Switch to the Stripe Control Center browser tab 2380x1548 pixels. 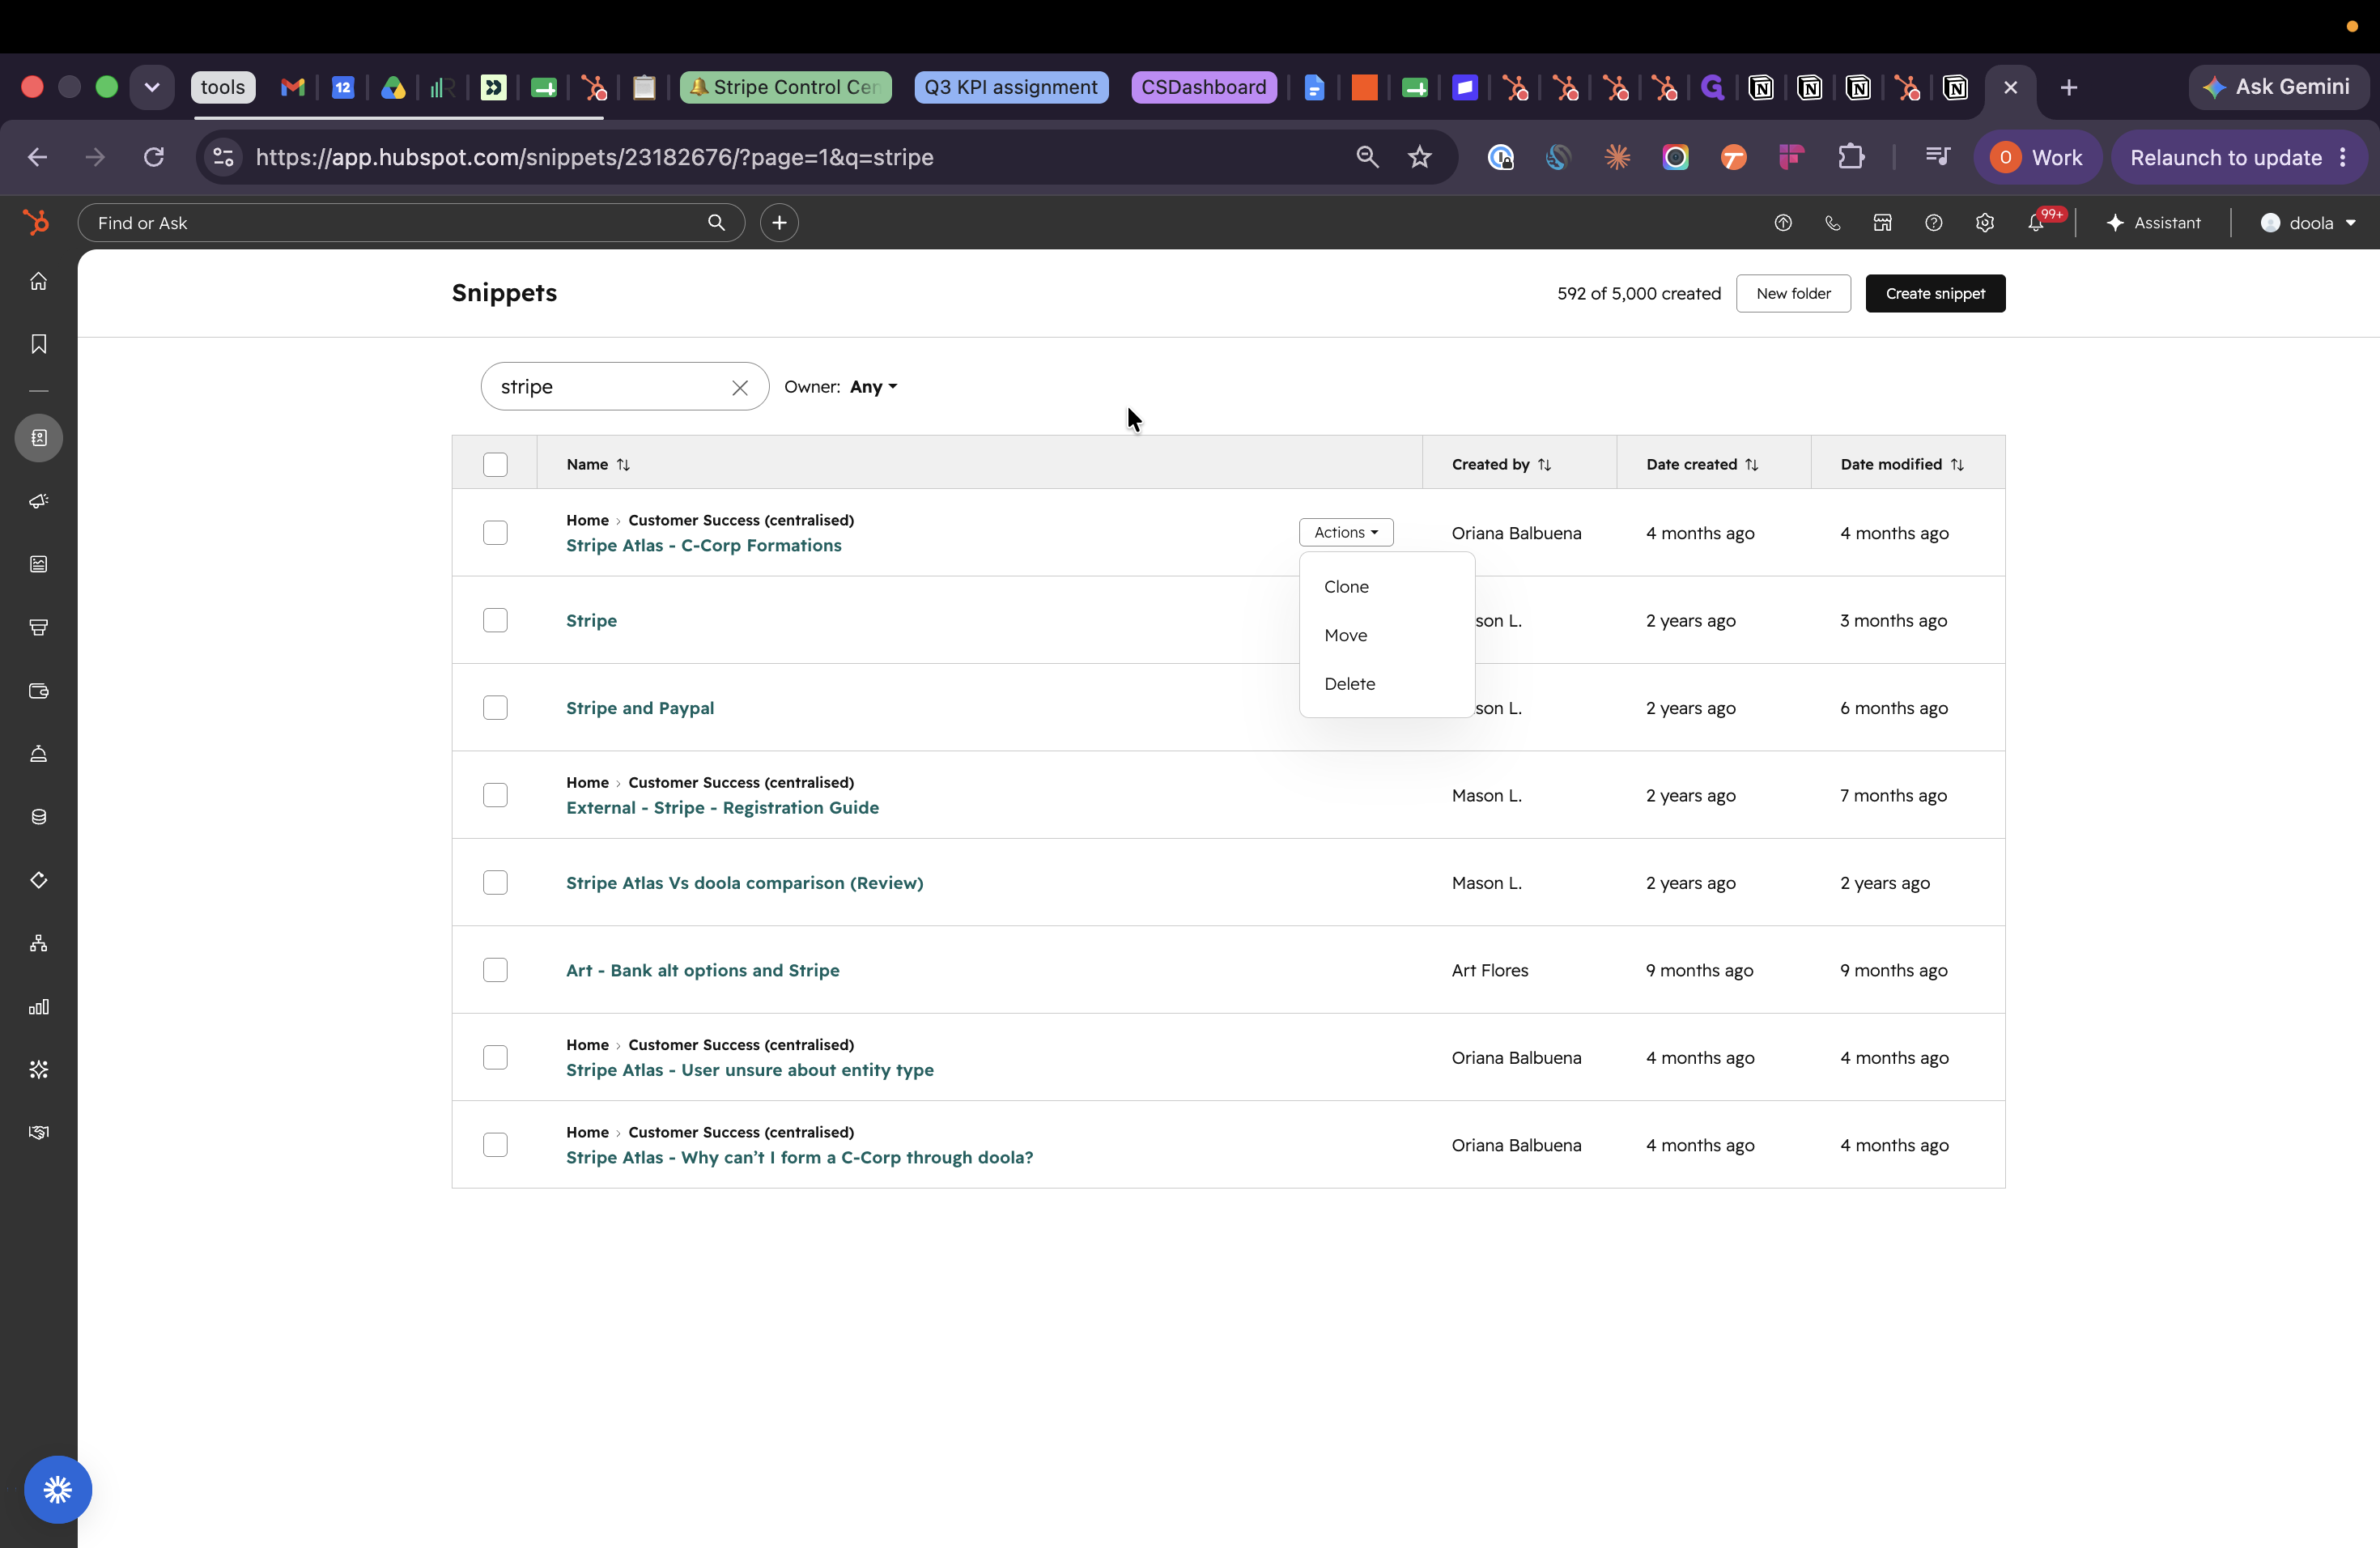[x=786, y=87]
